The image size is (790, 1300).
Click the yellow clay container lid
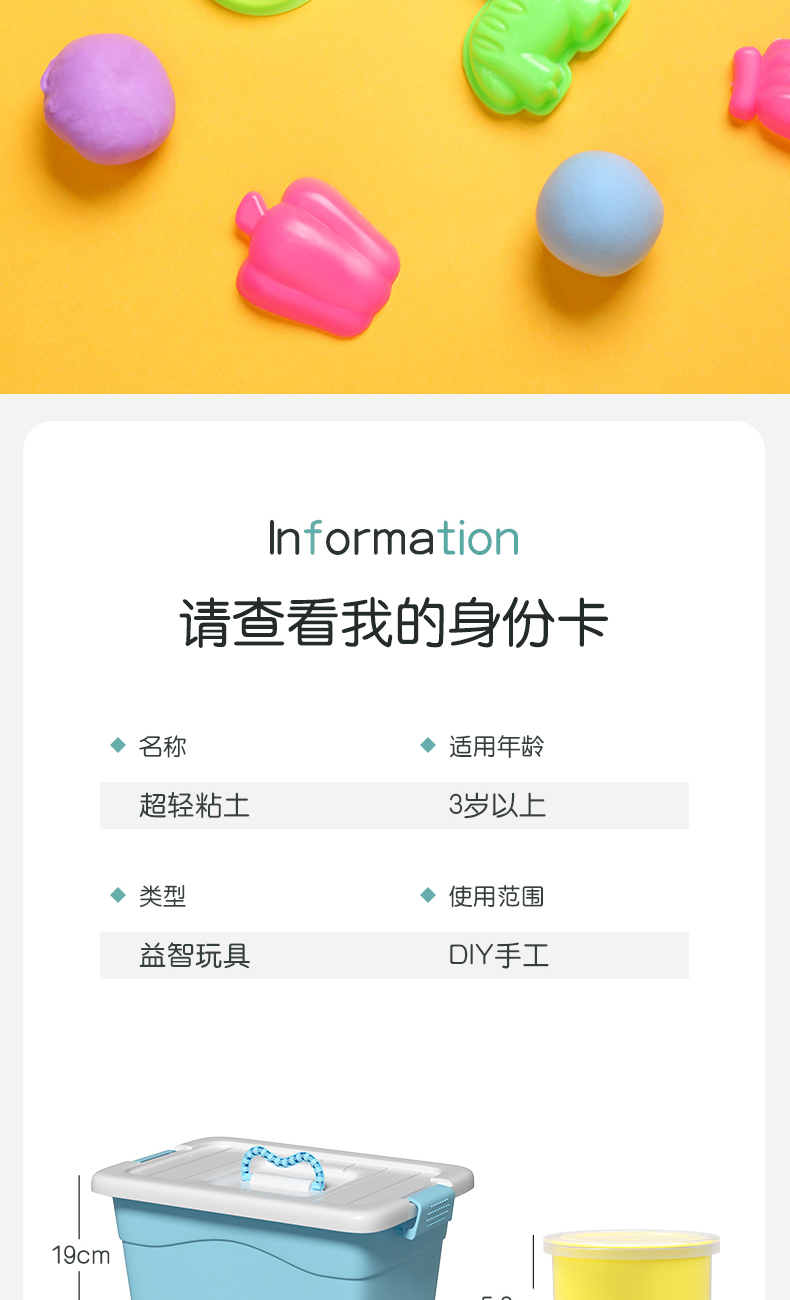(632, 1243)
